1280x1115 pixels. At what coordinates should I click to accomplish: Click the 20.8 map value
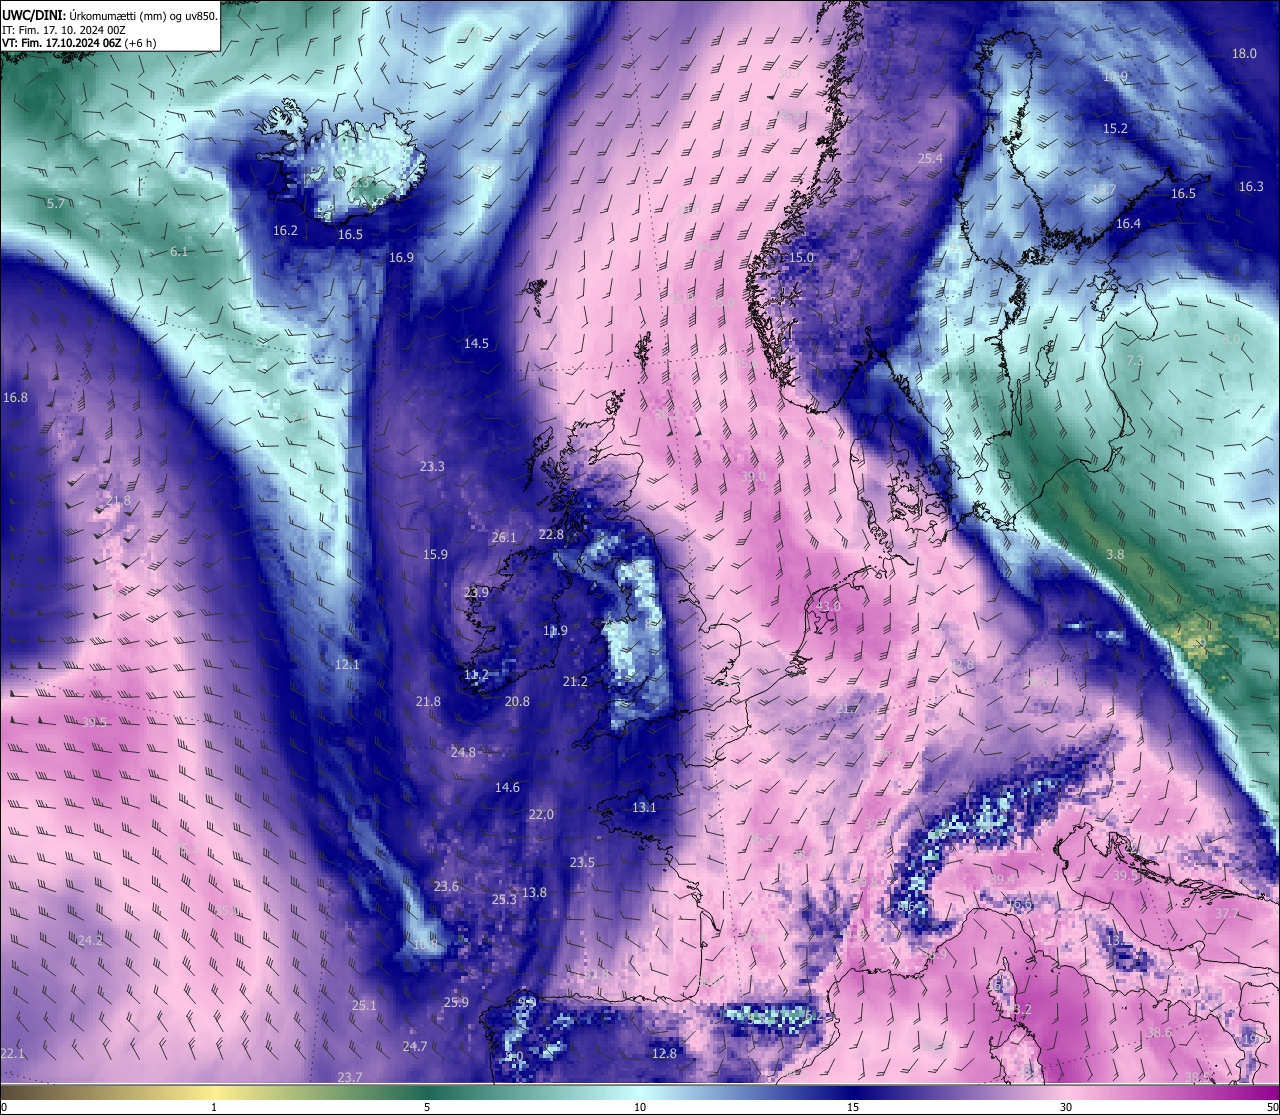pyautogui.click(x=517, y=702)
